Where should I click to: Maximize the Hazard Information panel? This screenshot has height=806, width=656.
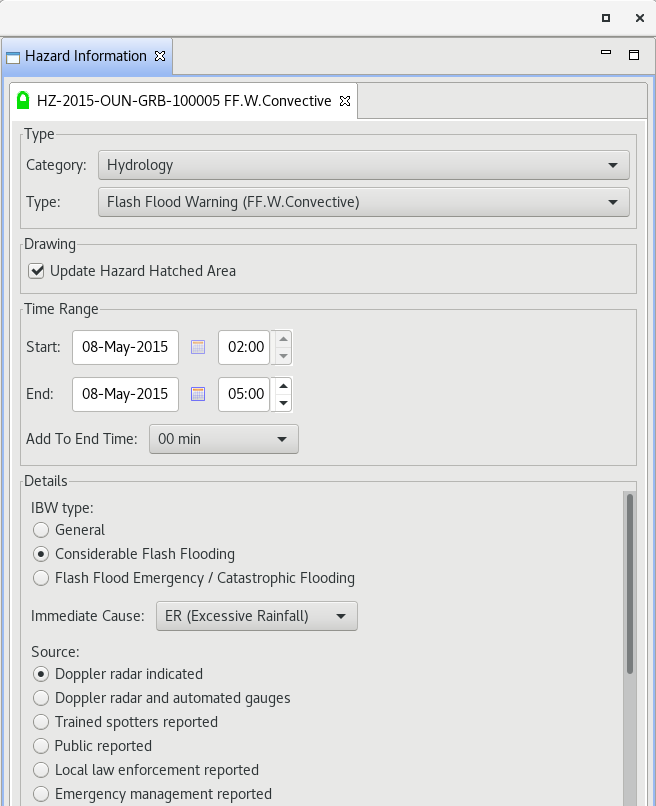click(634, 55)
